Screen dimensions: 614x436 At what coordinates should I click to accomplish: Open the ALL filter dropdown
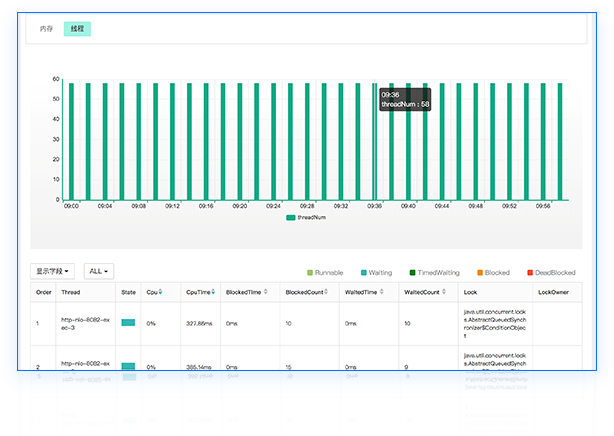click(99, 271)
